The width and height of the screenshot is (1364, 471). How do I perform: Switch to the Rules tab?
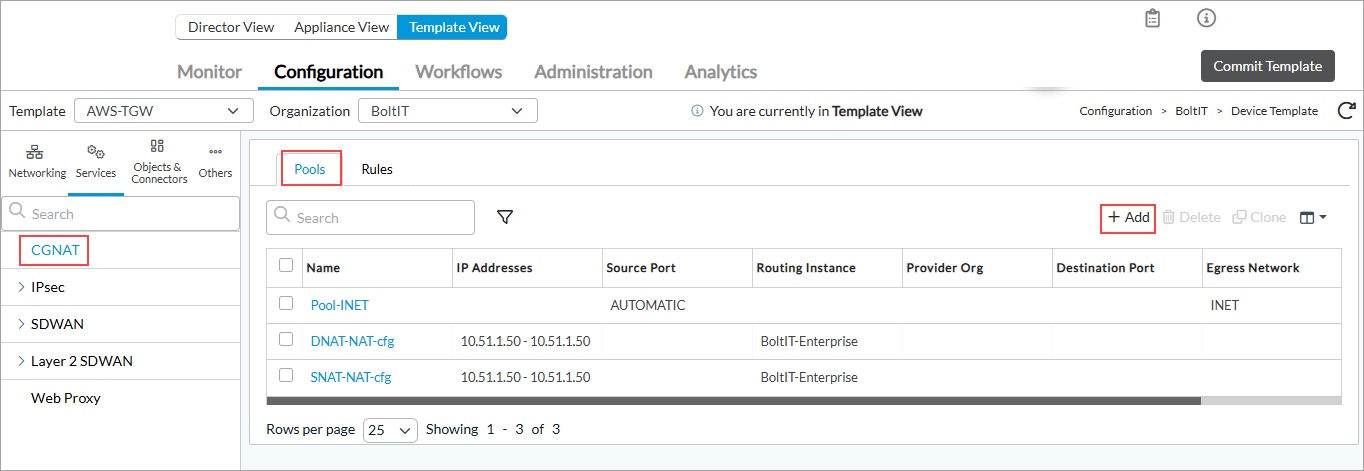point(377,169)
